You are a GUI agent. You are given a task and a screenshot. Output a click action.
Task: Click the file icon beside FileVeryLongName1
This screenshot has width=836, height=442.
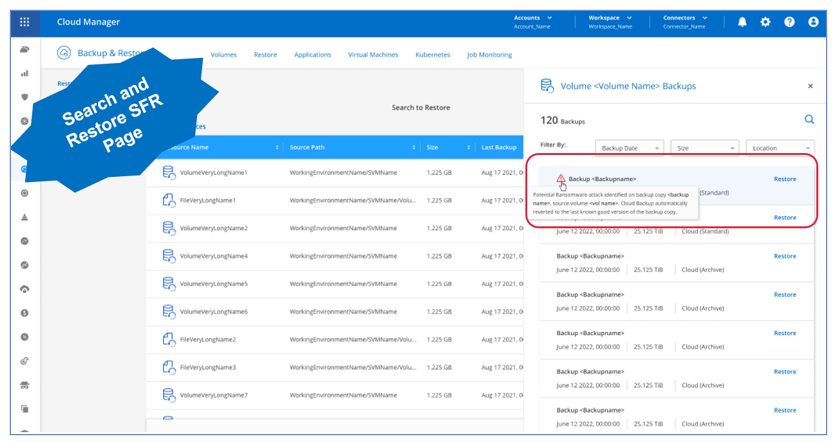[169, 201]
